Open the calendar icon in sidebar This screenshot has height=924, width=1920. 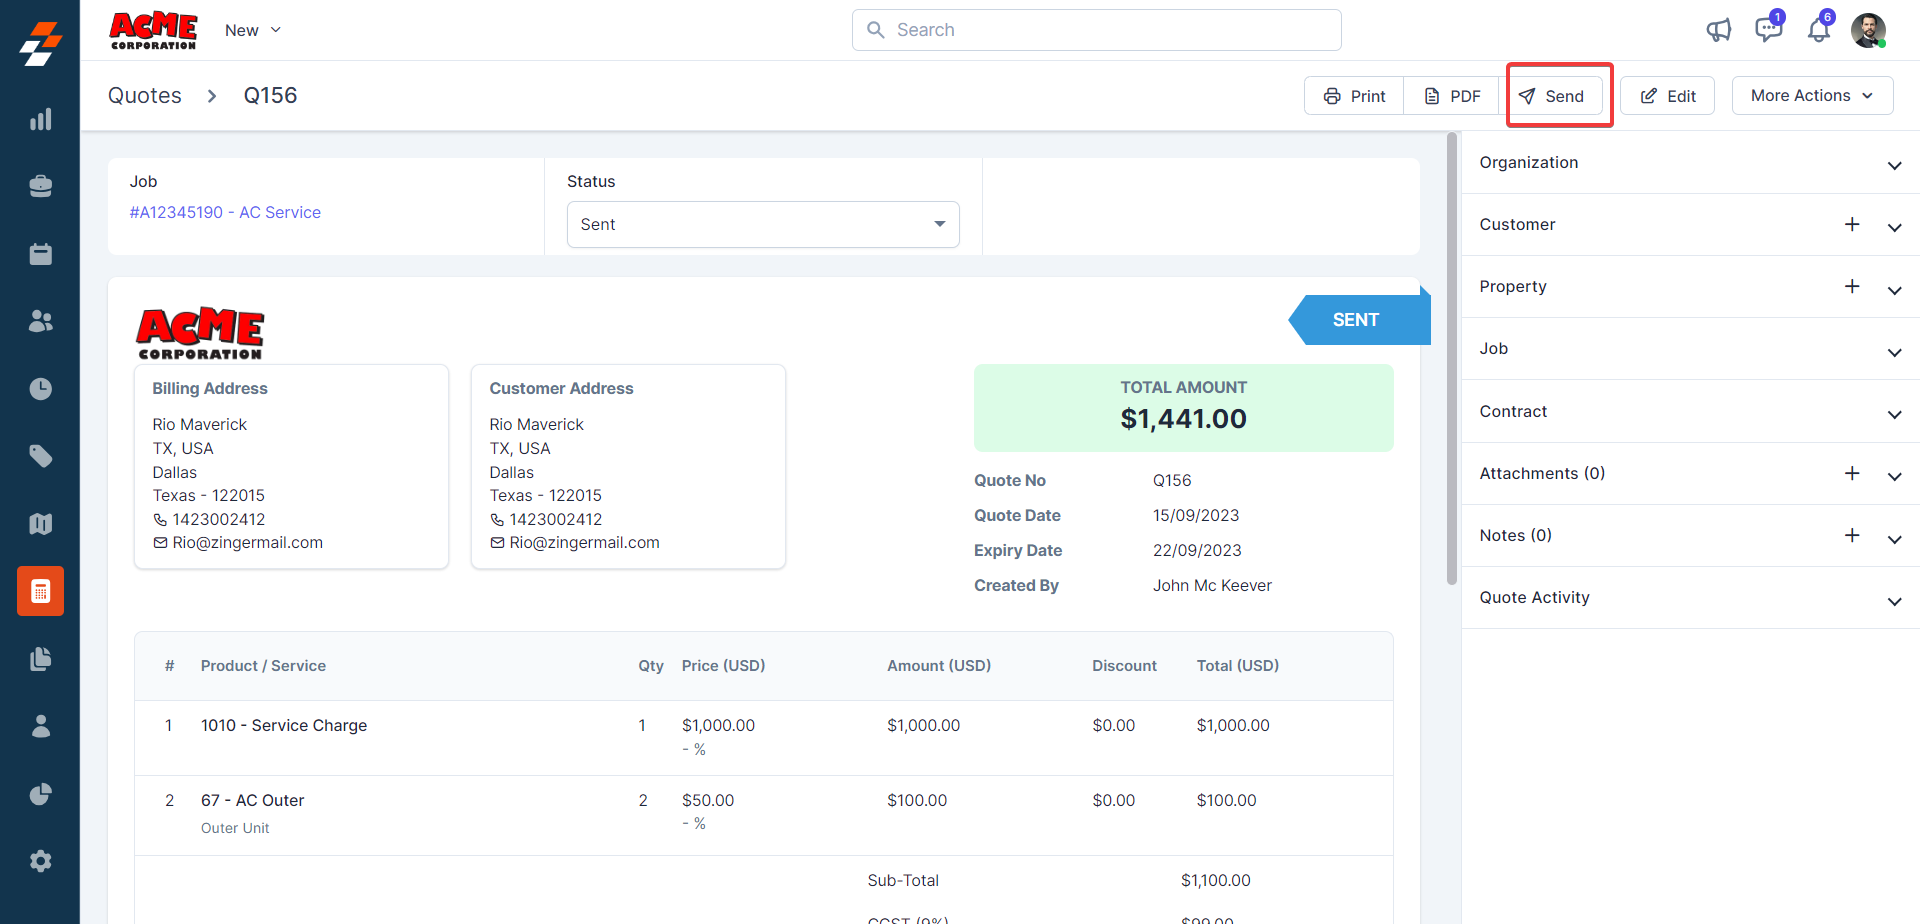[x=40, y=254]
